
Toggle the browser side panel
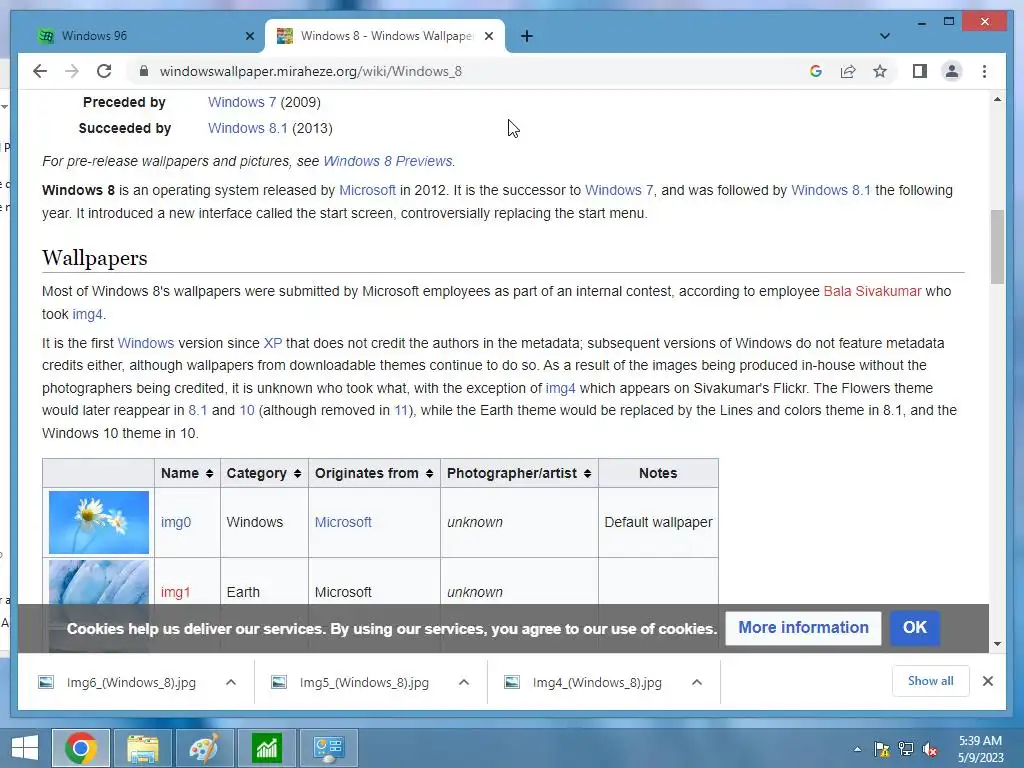[920, 71]
